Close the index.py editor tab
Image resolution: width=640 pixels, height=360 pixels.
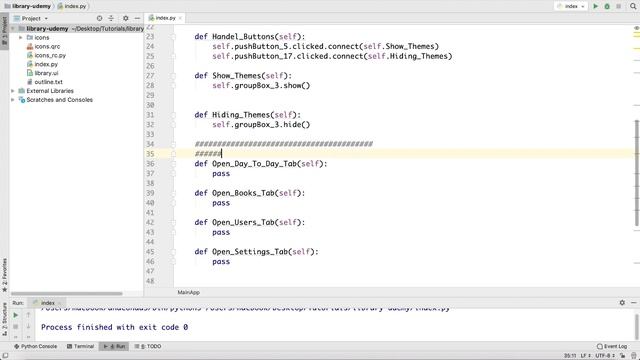pyautogui.click(x=180, y=18)
